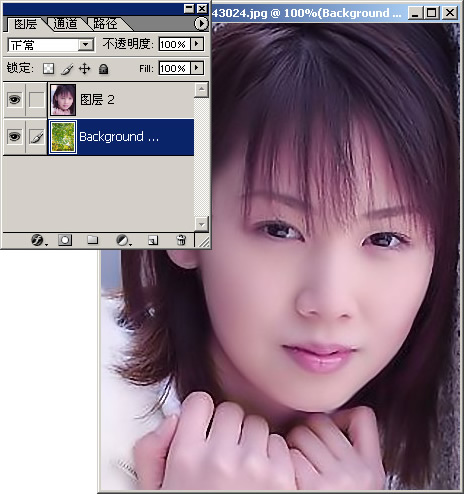Expand the Fill percentage arrow

[x=197, y=68]
